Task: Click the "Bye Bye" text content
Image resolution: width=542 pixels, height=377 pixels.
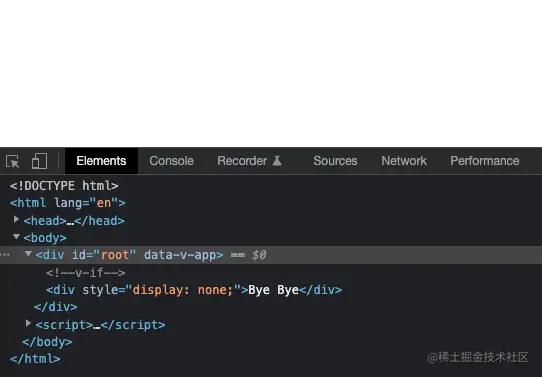Action: click(273, 290)
